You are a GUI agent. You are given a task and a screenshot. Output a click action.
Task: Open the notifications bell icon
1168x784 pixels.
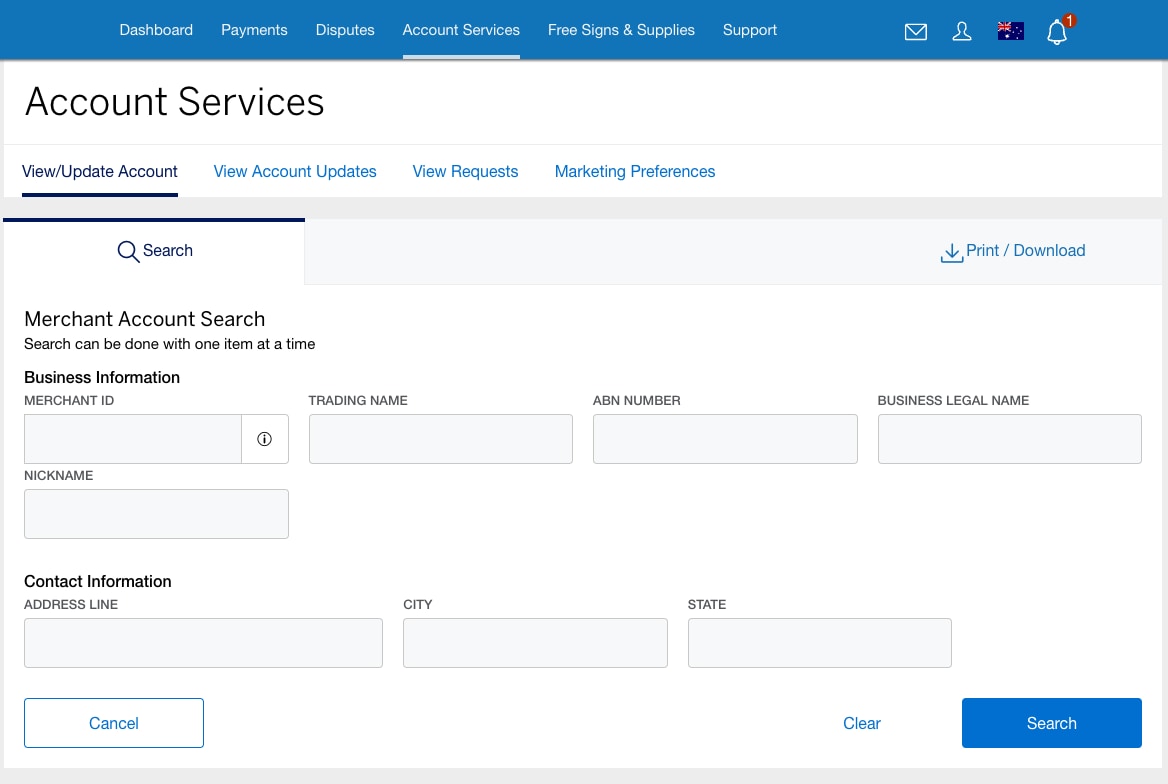point(1057,32)
